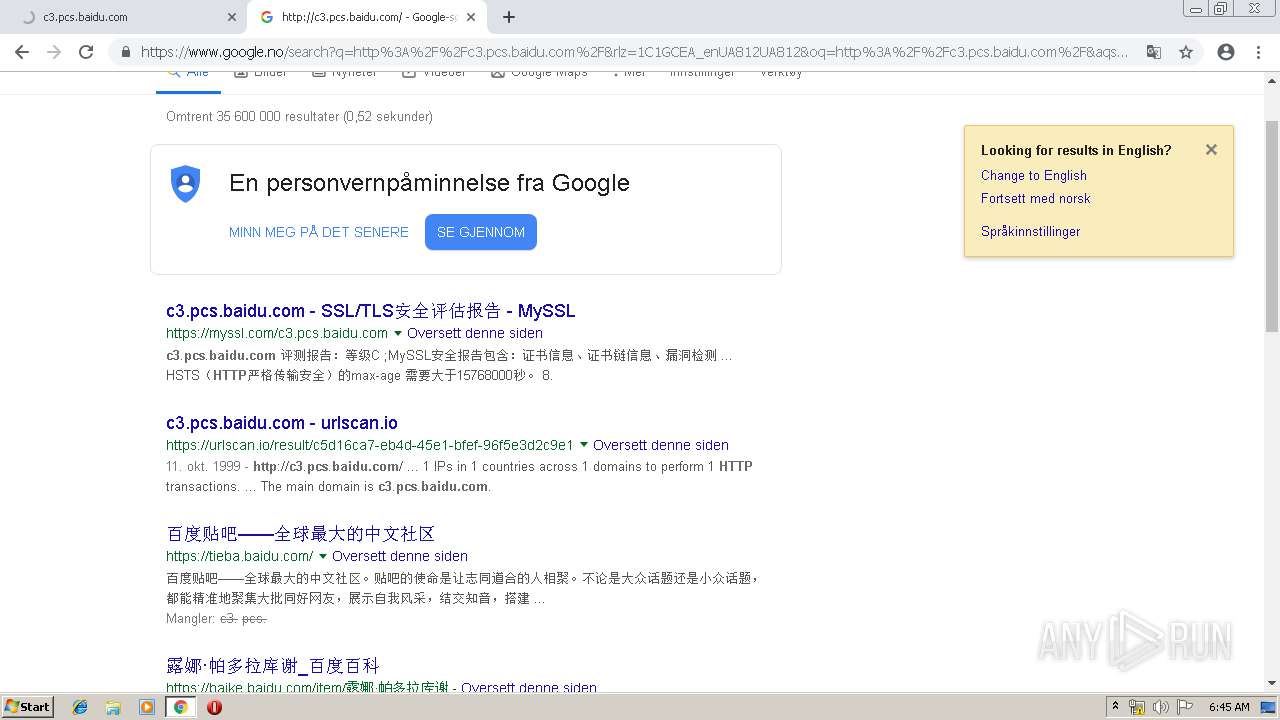Open the volume speaker tray icon
1280x720 pixels.
coord(1161,707)
